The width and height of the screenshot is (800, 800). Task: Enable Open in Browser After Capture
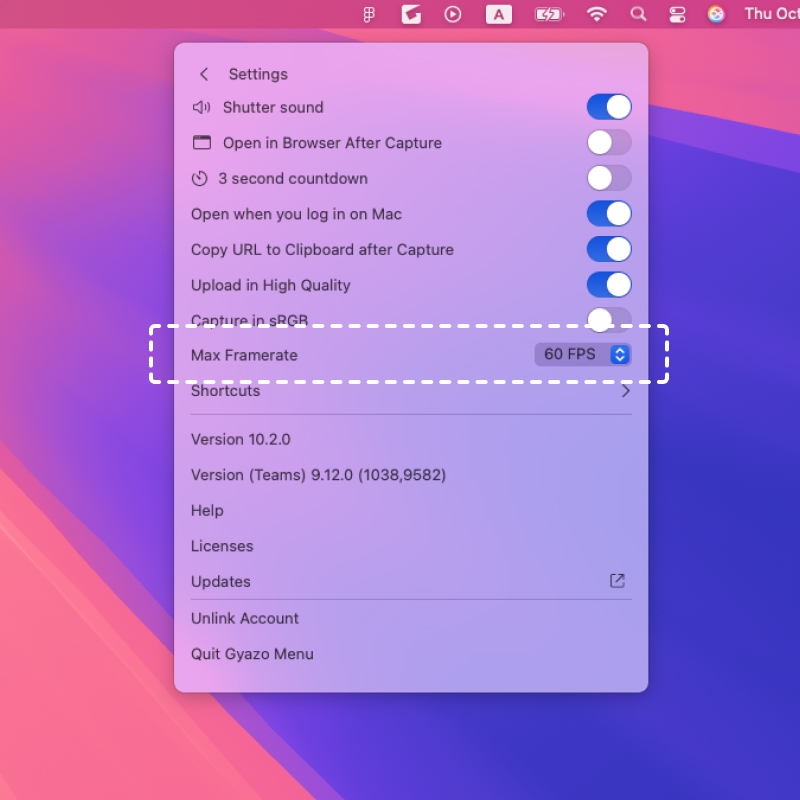(608, 143)
